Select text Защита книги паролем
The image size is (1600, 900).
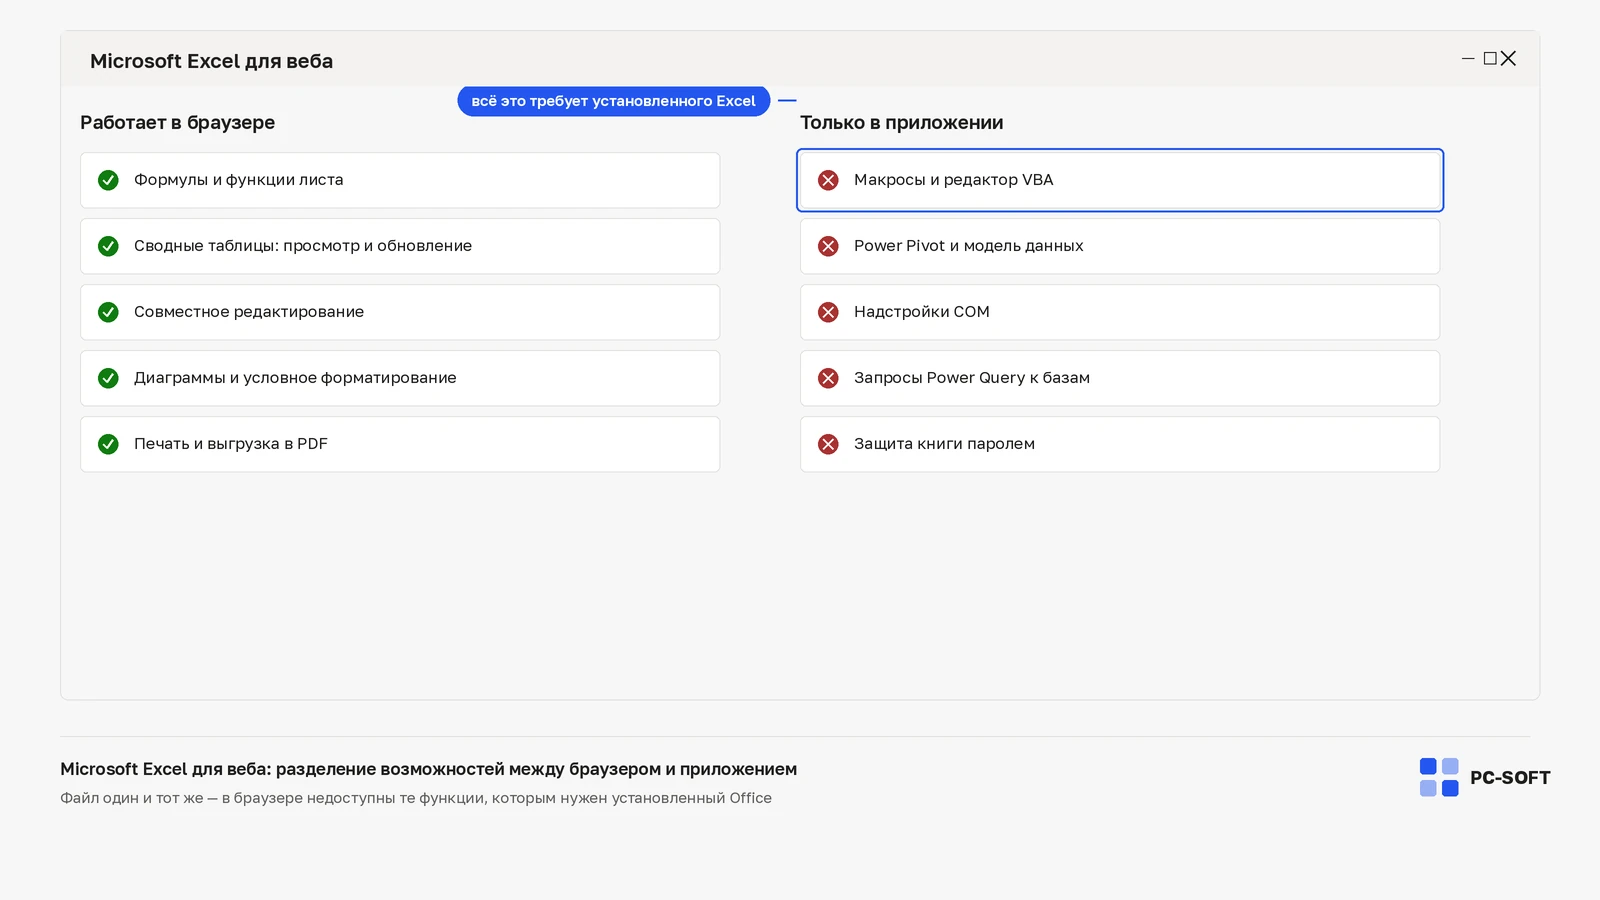(x=944, y=444)
